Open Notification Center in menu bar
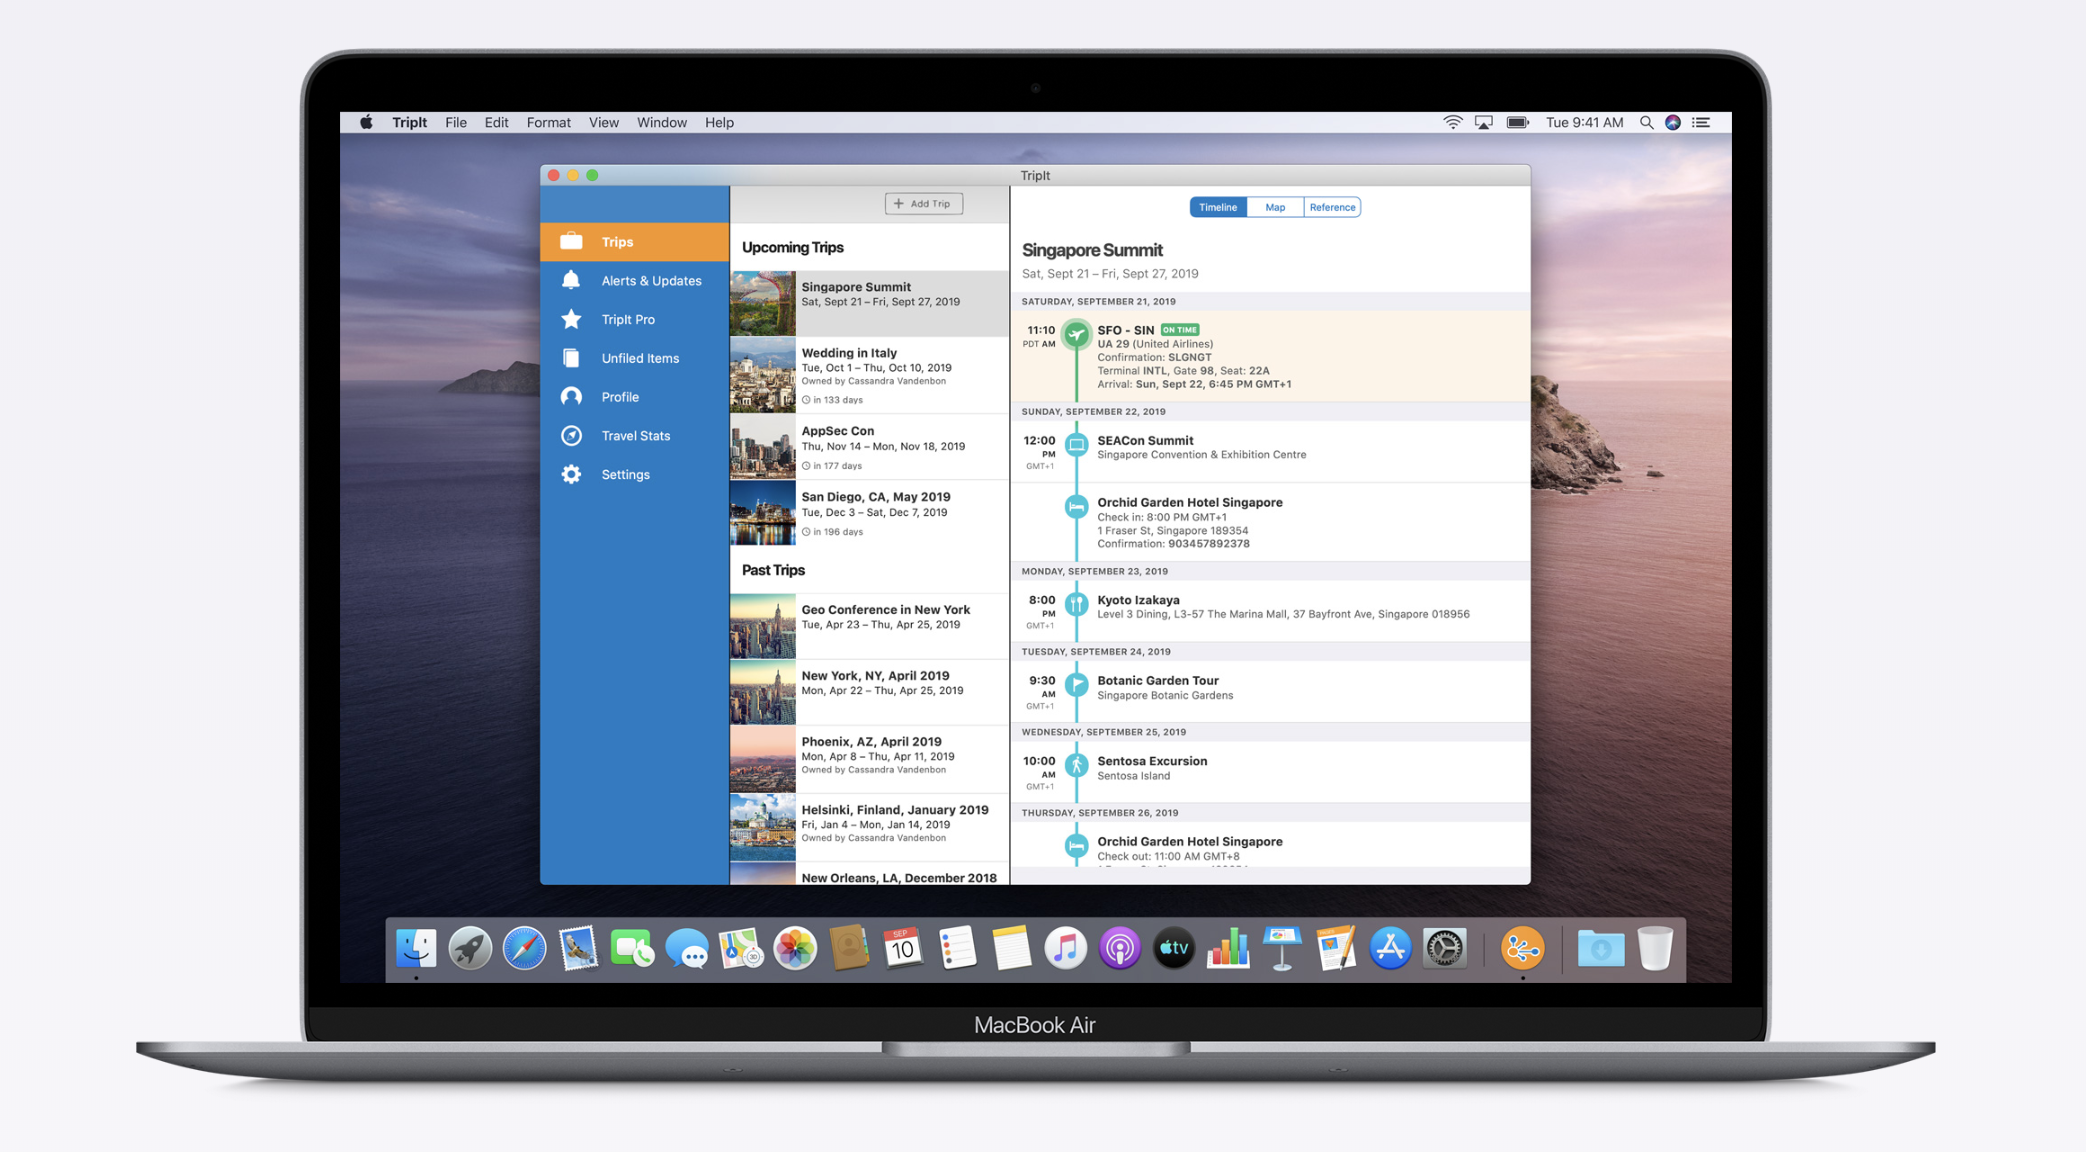 click(x=1701, y=122)
